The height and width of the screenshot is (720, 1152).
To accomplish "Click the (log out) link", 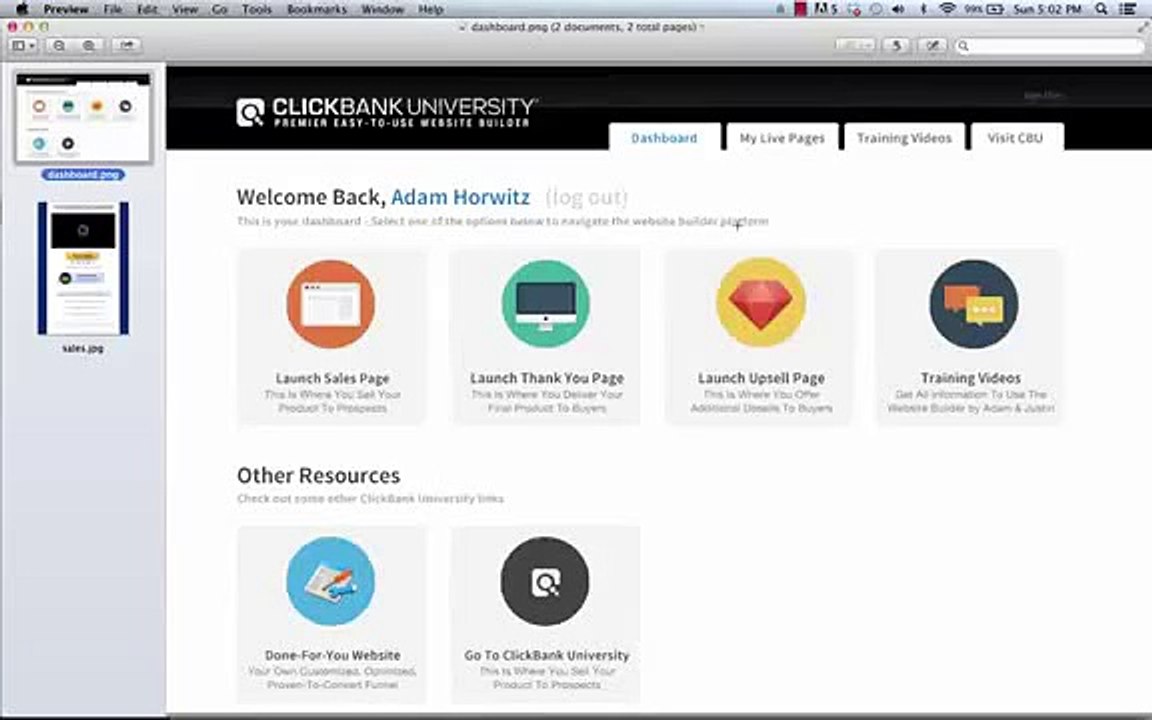I will pos(586,198).
